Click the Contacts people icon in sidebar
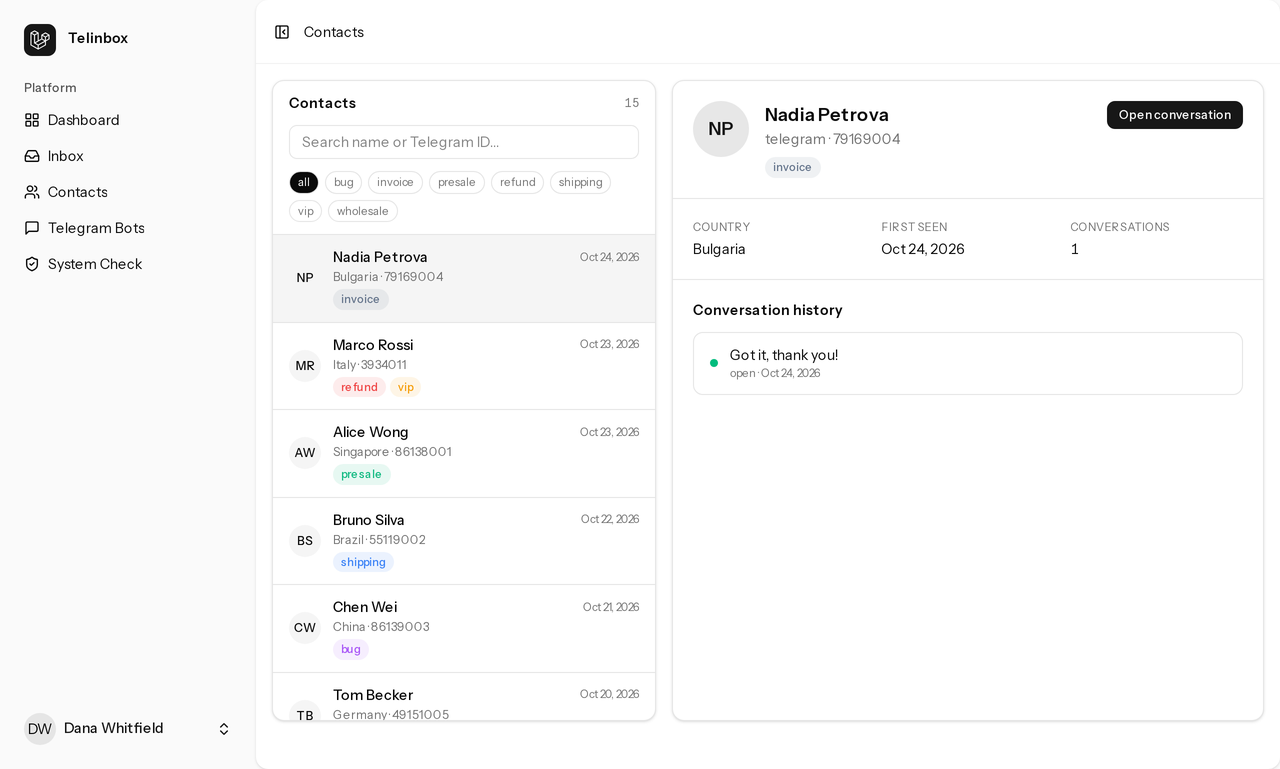The image size is (1280, 769). 32,192
